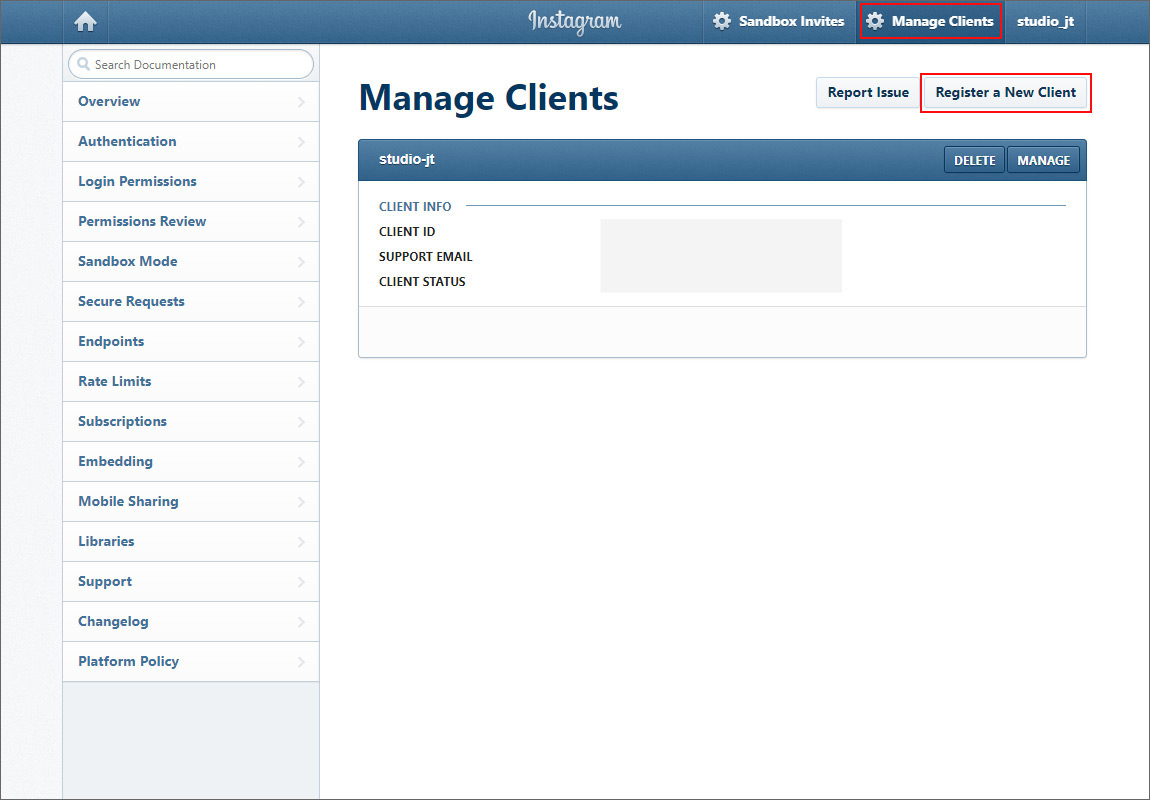Select Secure Requests in sidebar
This screenshot has height=800, width=1150.
tap(131, 301)
